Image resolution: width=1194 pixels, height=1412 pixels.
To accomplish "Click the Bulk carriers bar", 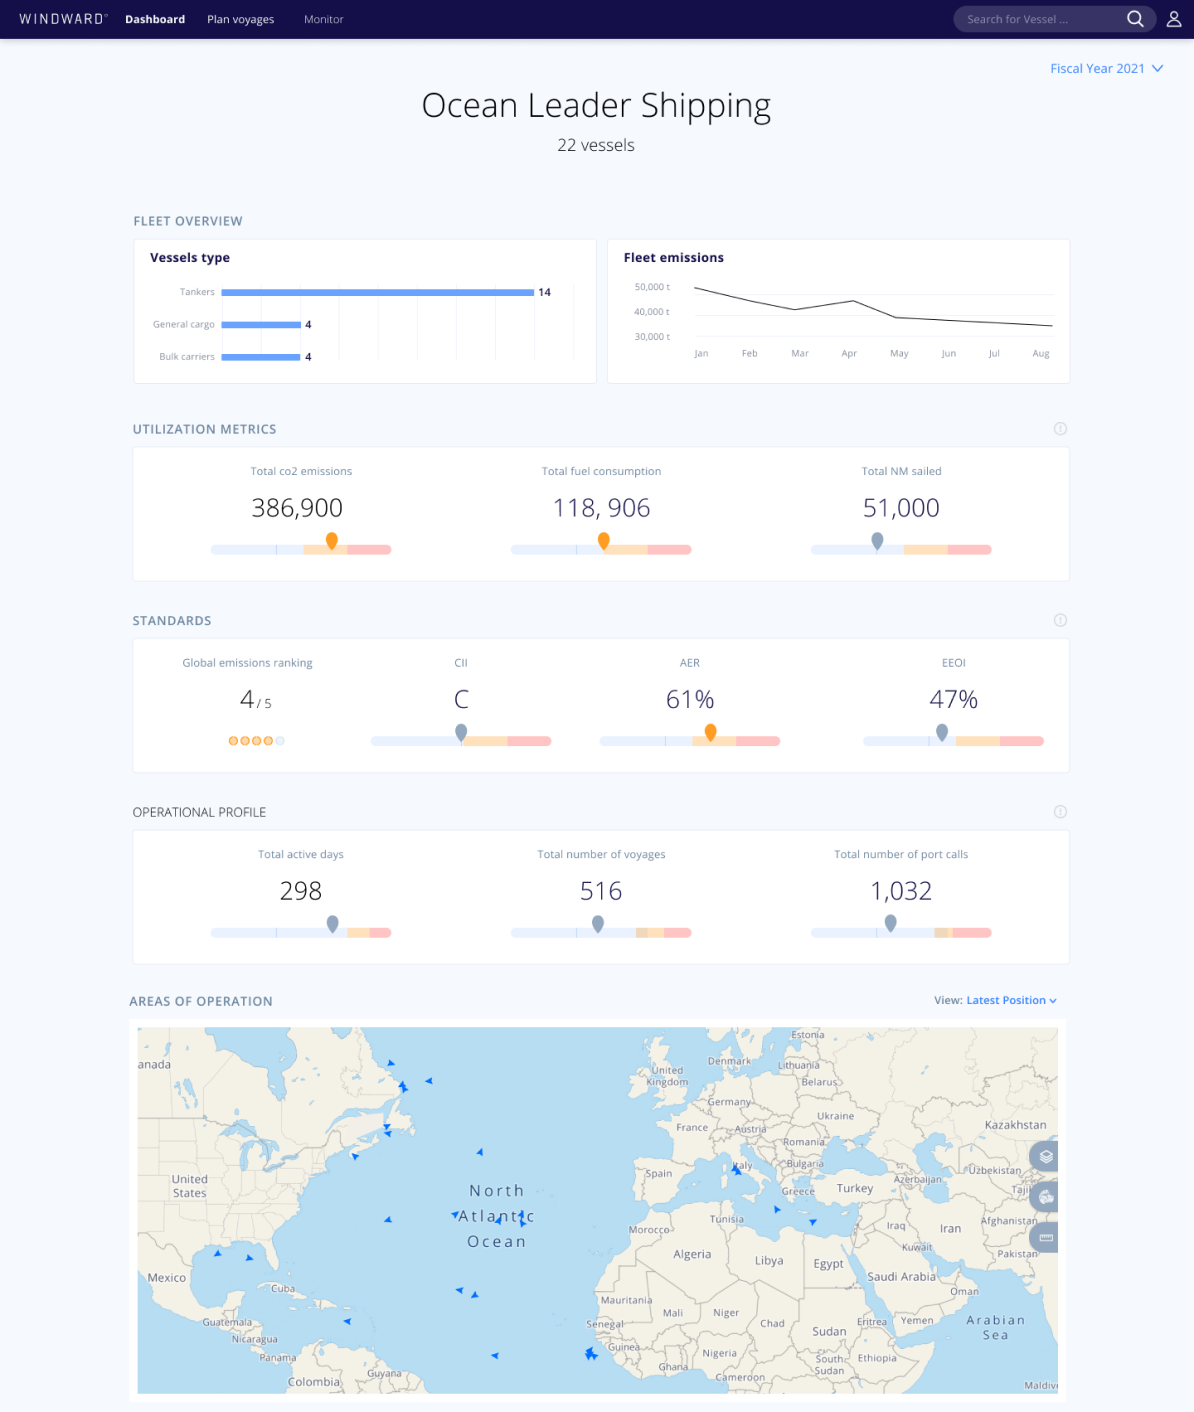I will click(261, 357).
